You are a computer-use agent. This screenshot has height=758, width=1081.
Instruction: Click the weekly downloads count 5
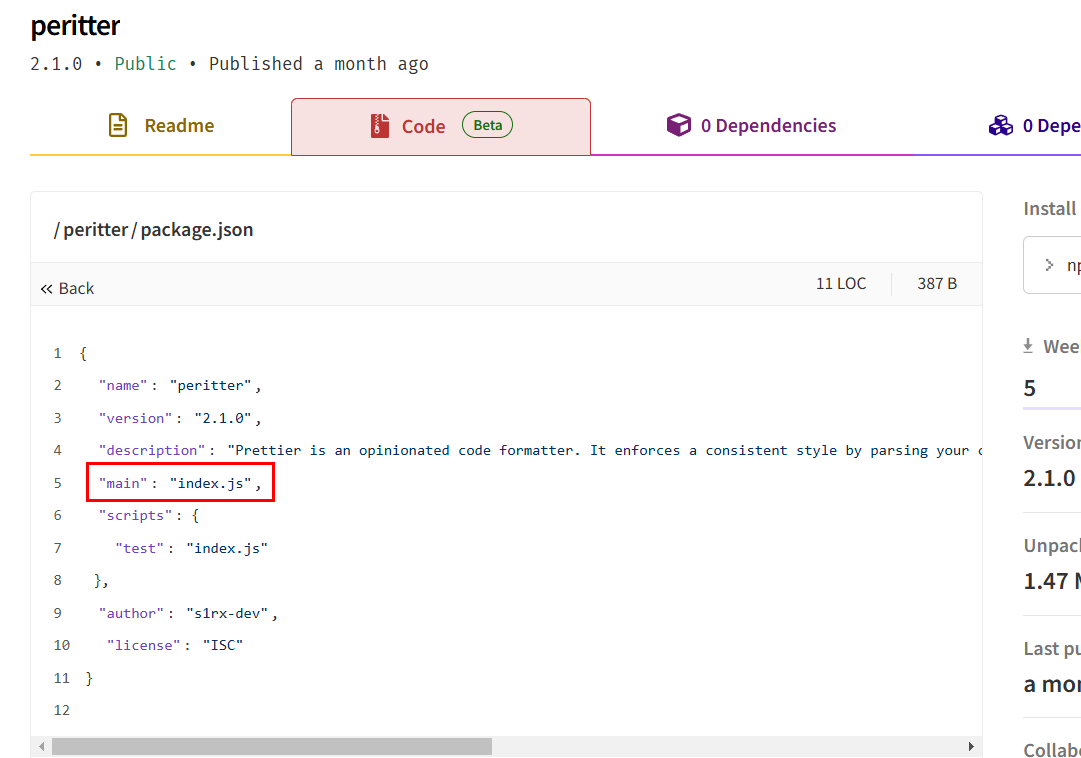[x=1029, y=388]
